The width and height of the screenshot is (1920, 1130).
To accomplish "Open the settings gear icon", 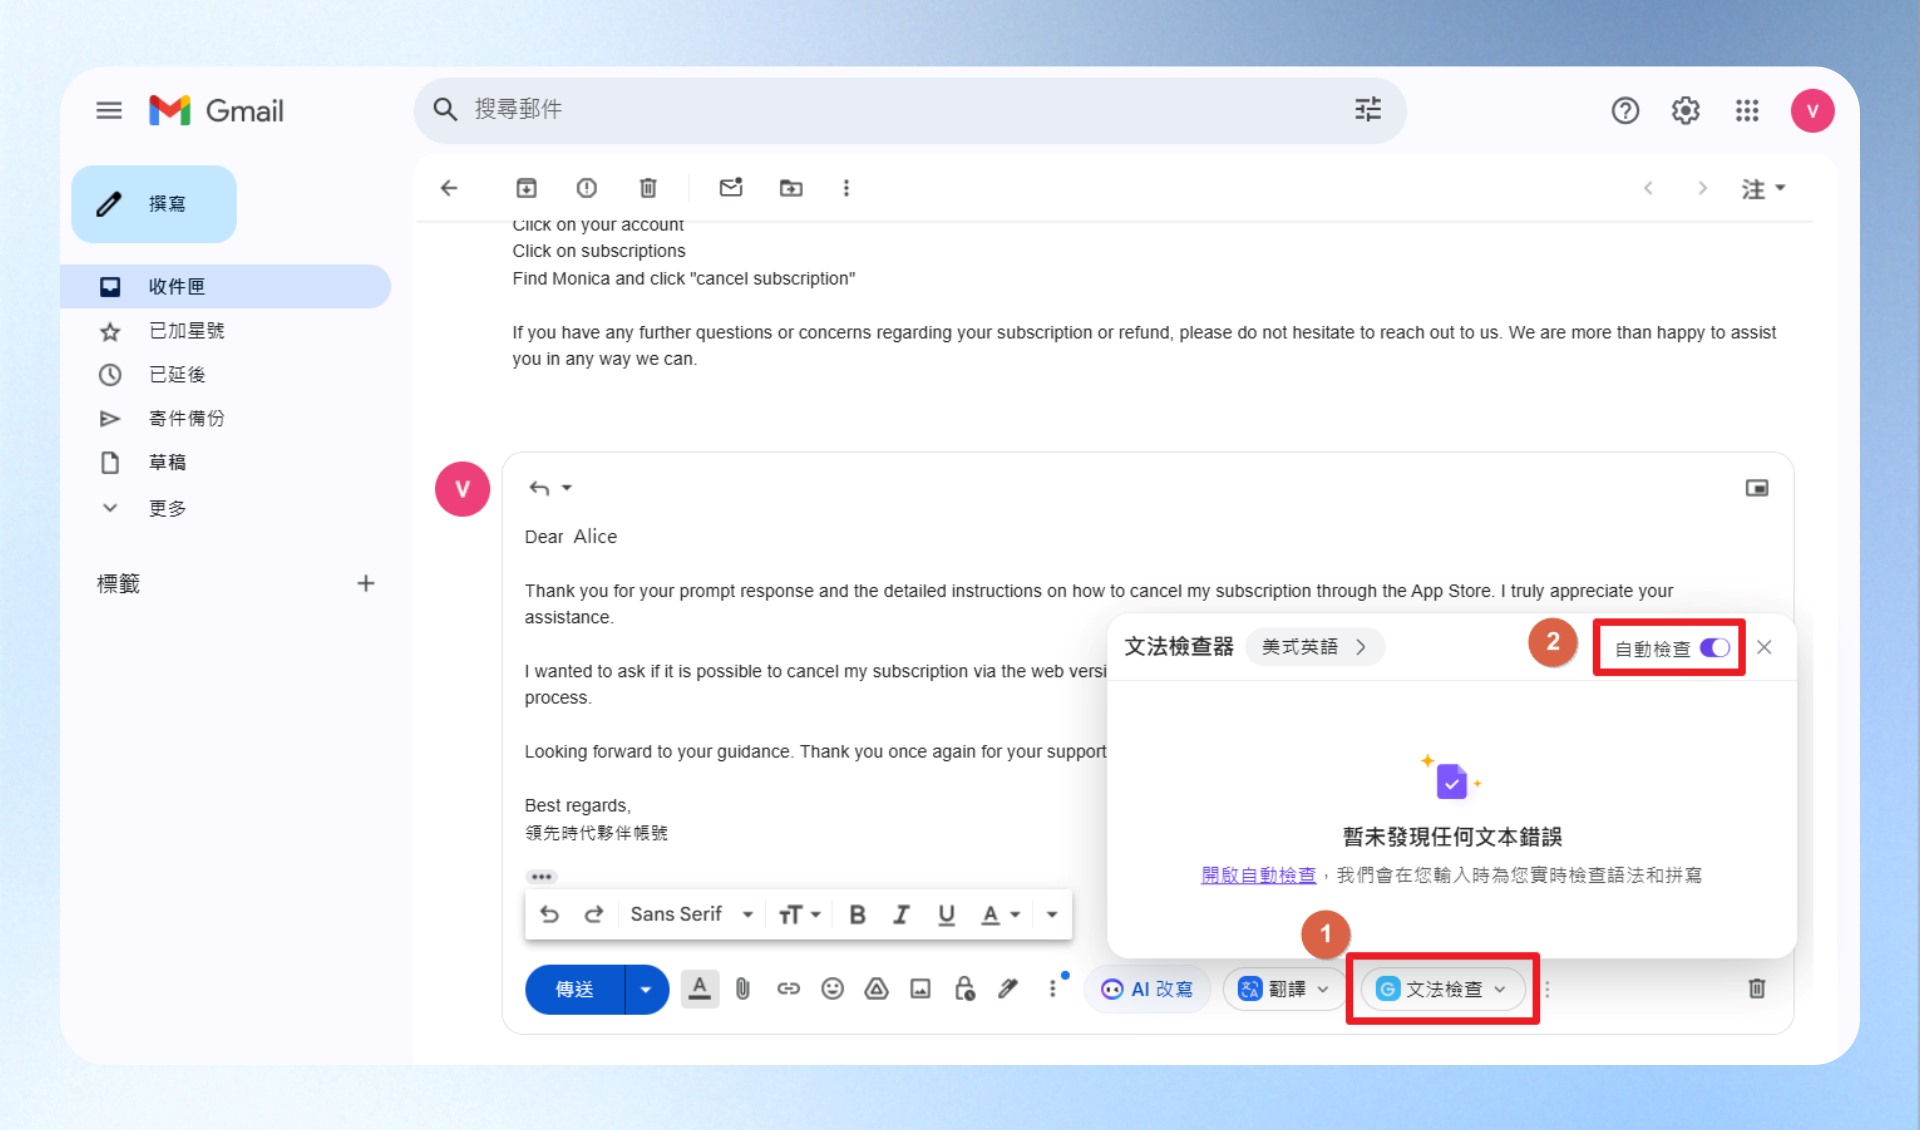I will tap(1686, 110).
